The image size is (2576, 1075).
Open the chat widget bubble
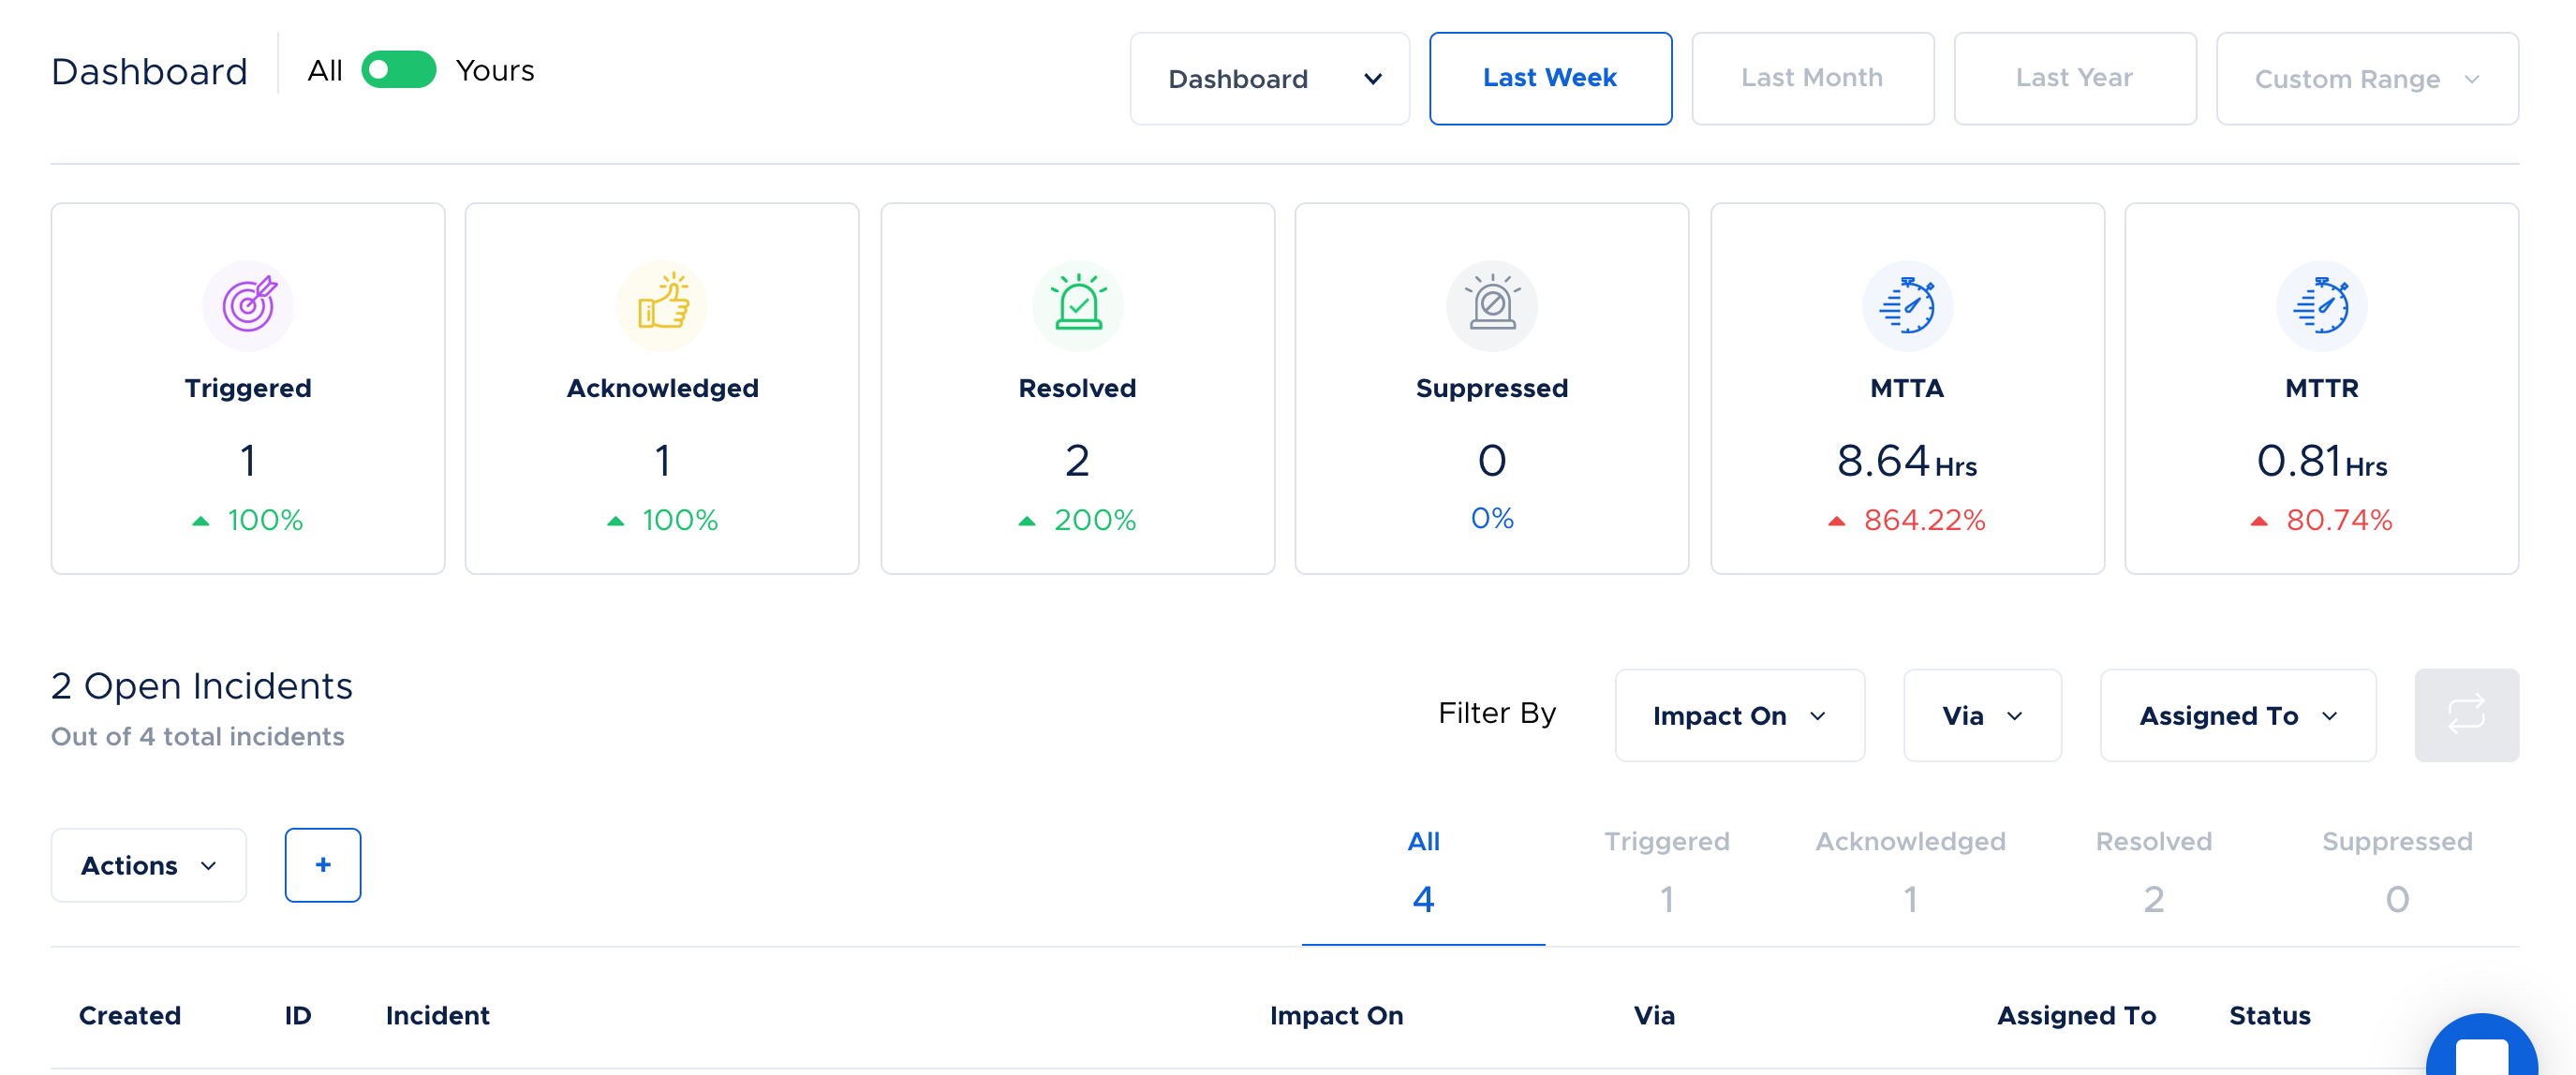click(2481, 1050)
